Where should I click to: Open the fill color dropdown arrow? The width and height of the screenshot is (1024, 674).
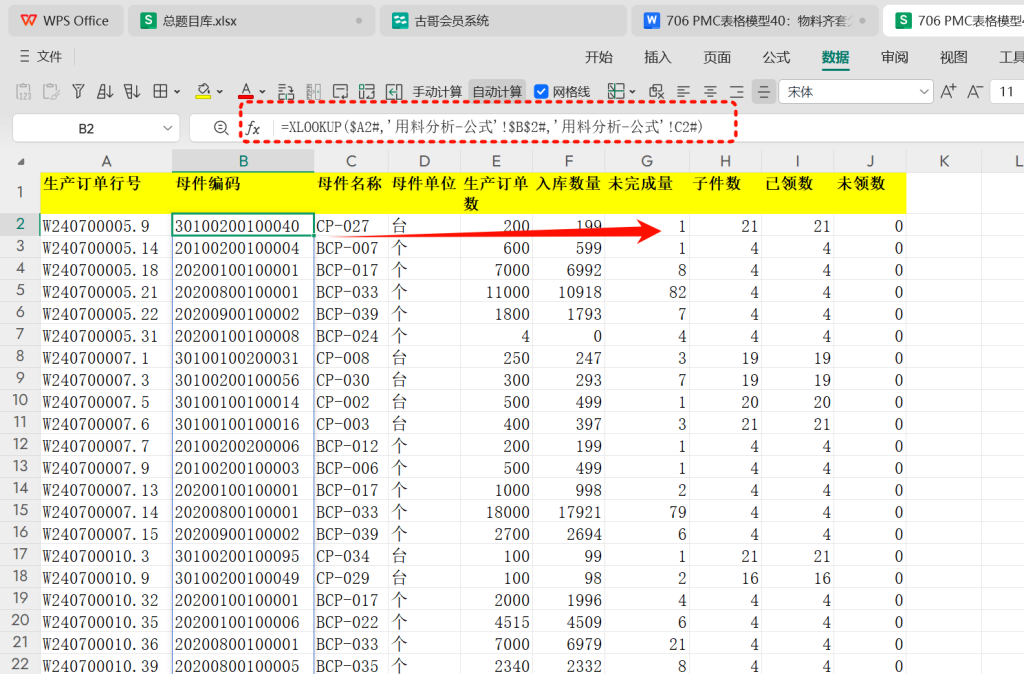click(219, 92)
